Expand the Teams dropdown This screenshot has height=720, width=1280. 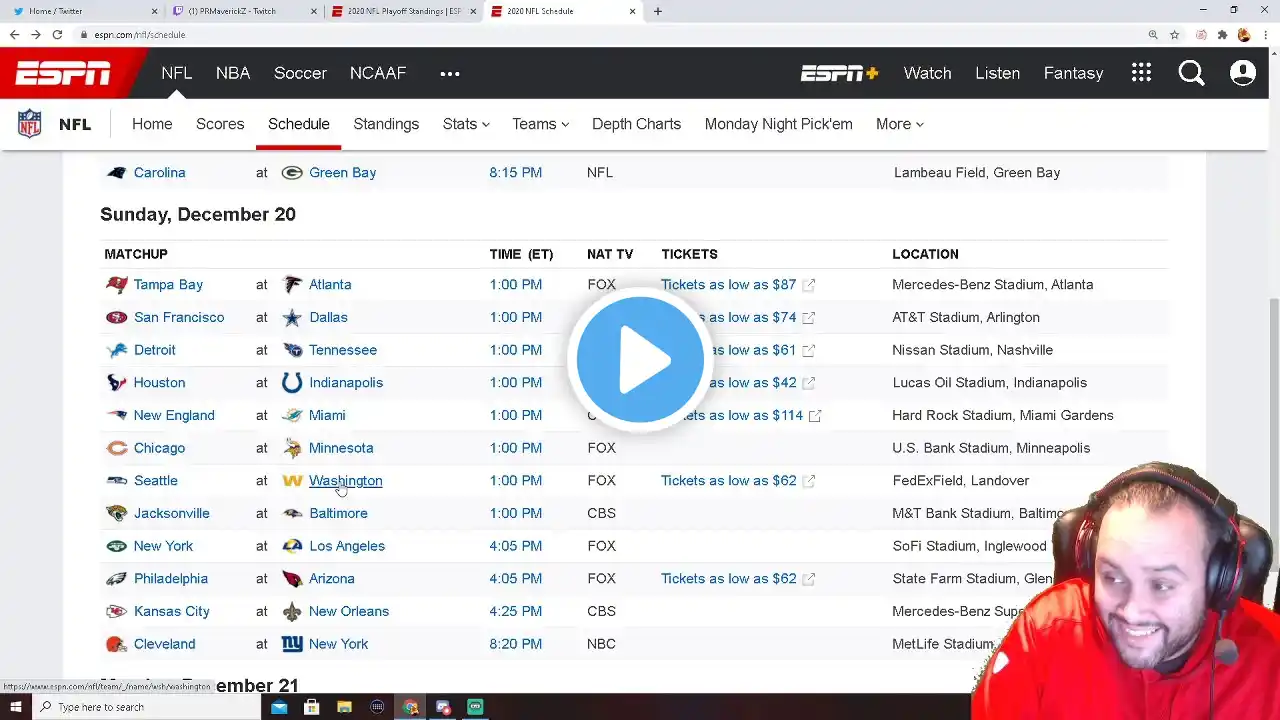(540, 124)
